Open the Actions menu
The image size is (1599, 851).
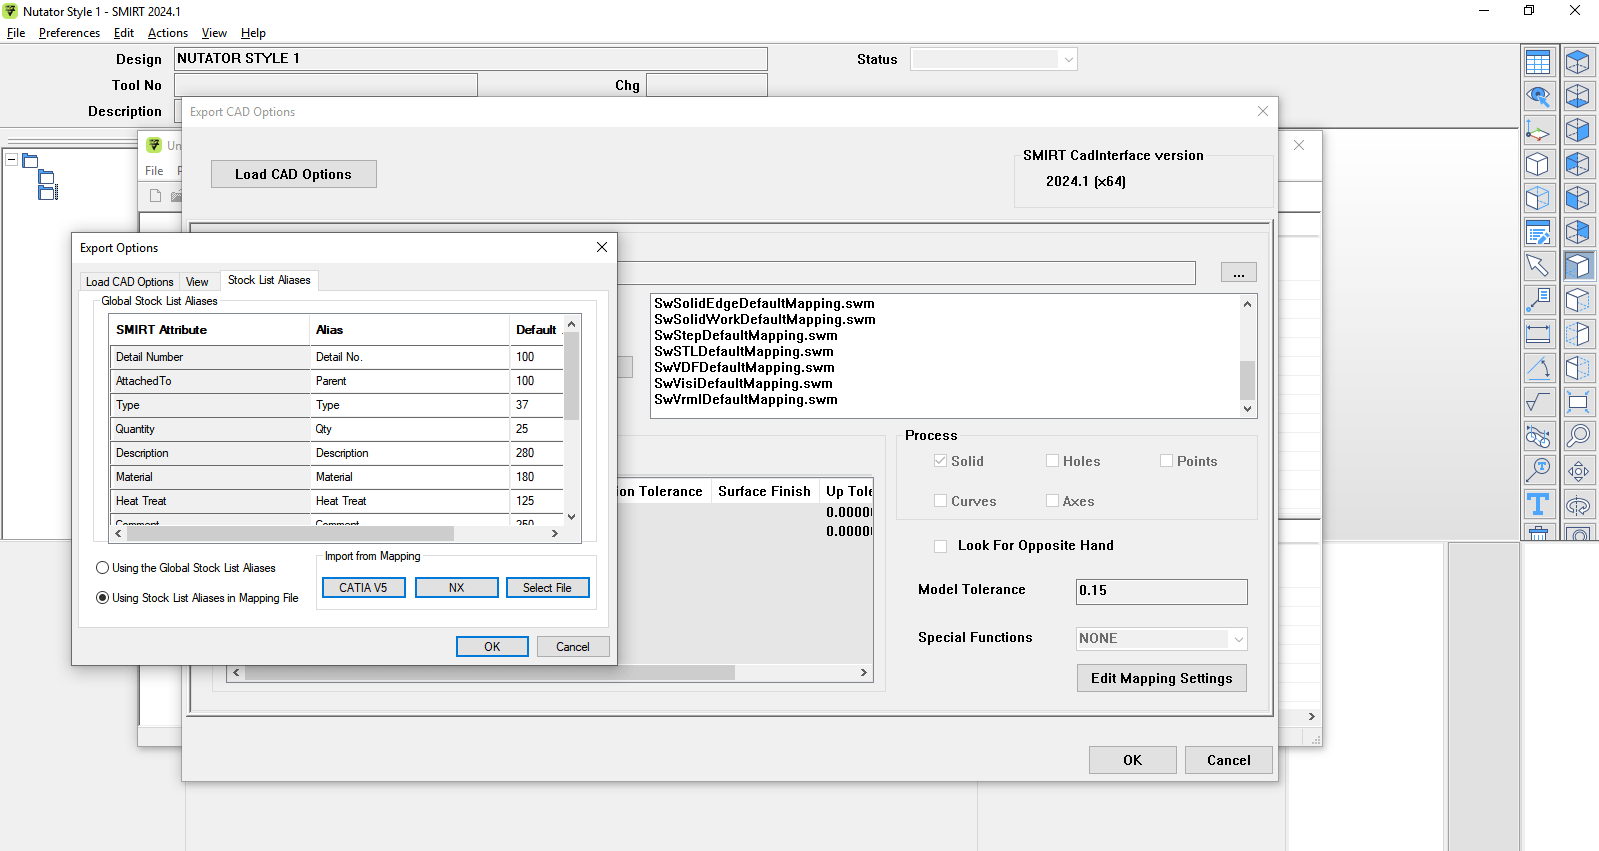click(167, 33)
